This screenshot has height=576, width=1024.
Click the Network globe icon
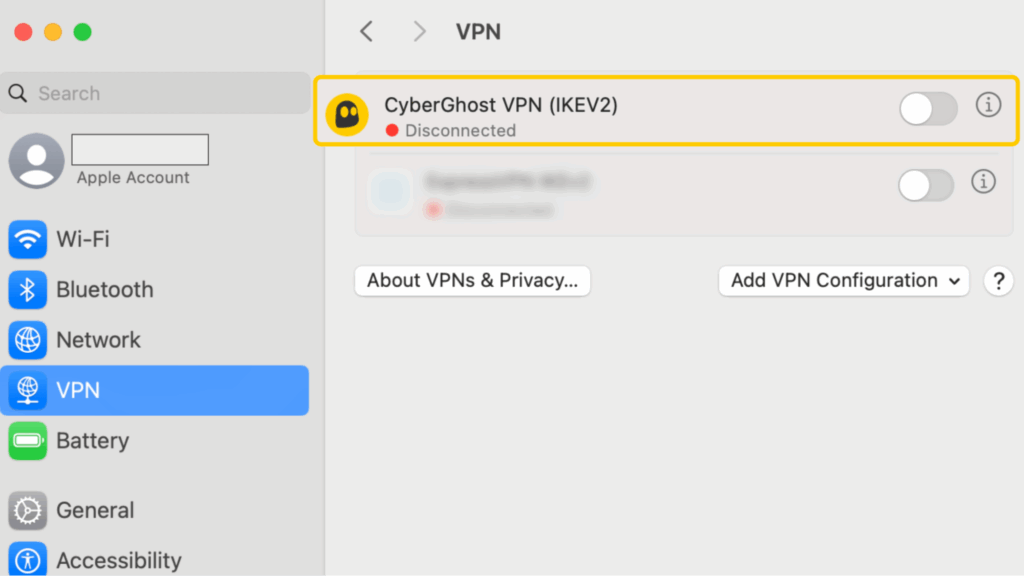28,340
